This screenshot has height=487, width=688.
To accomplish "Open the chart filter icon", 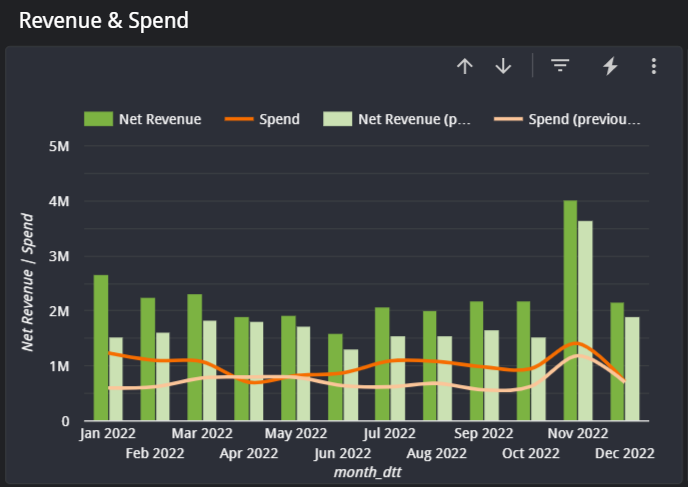I will click(x=560, y=66).
